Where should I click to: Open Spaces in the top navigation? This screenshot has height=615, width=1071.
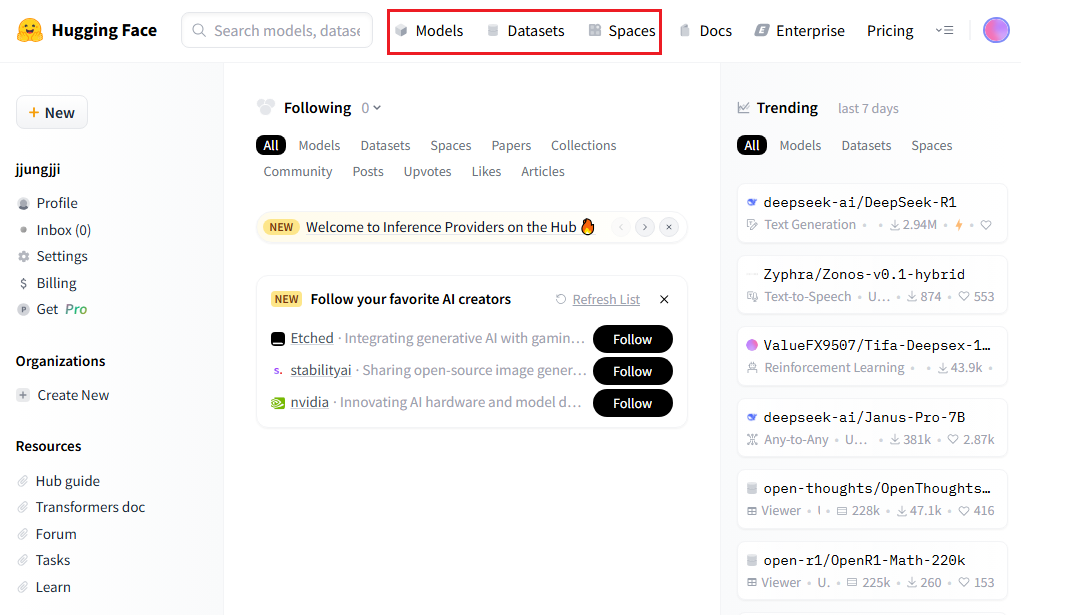coord(622,31)
